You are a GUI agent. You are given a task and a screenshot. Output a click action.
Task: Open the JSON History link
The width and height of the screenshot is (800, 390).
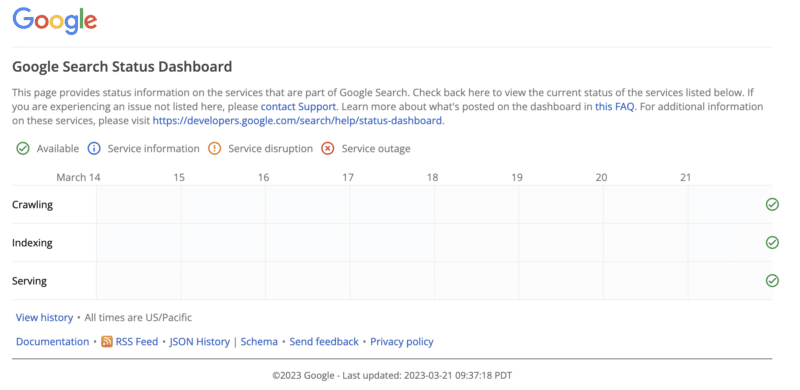[x=199, y=342]
